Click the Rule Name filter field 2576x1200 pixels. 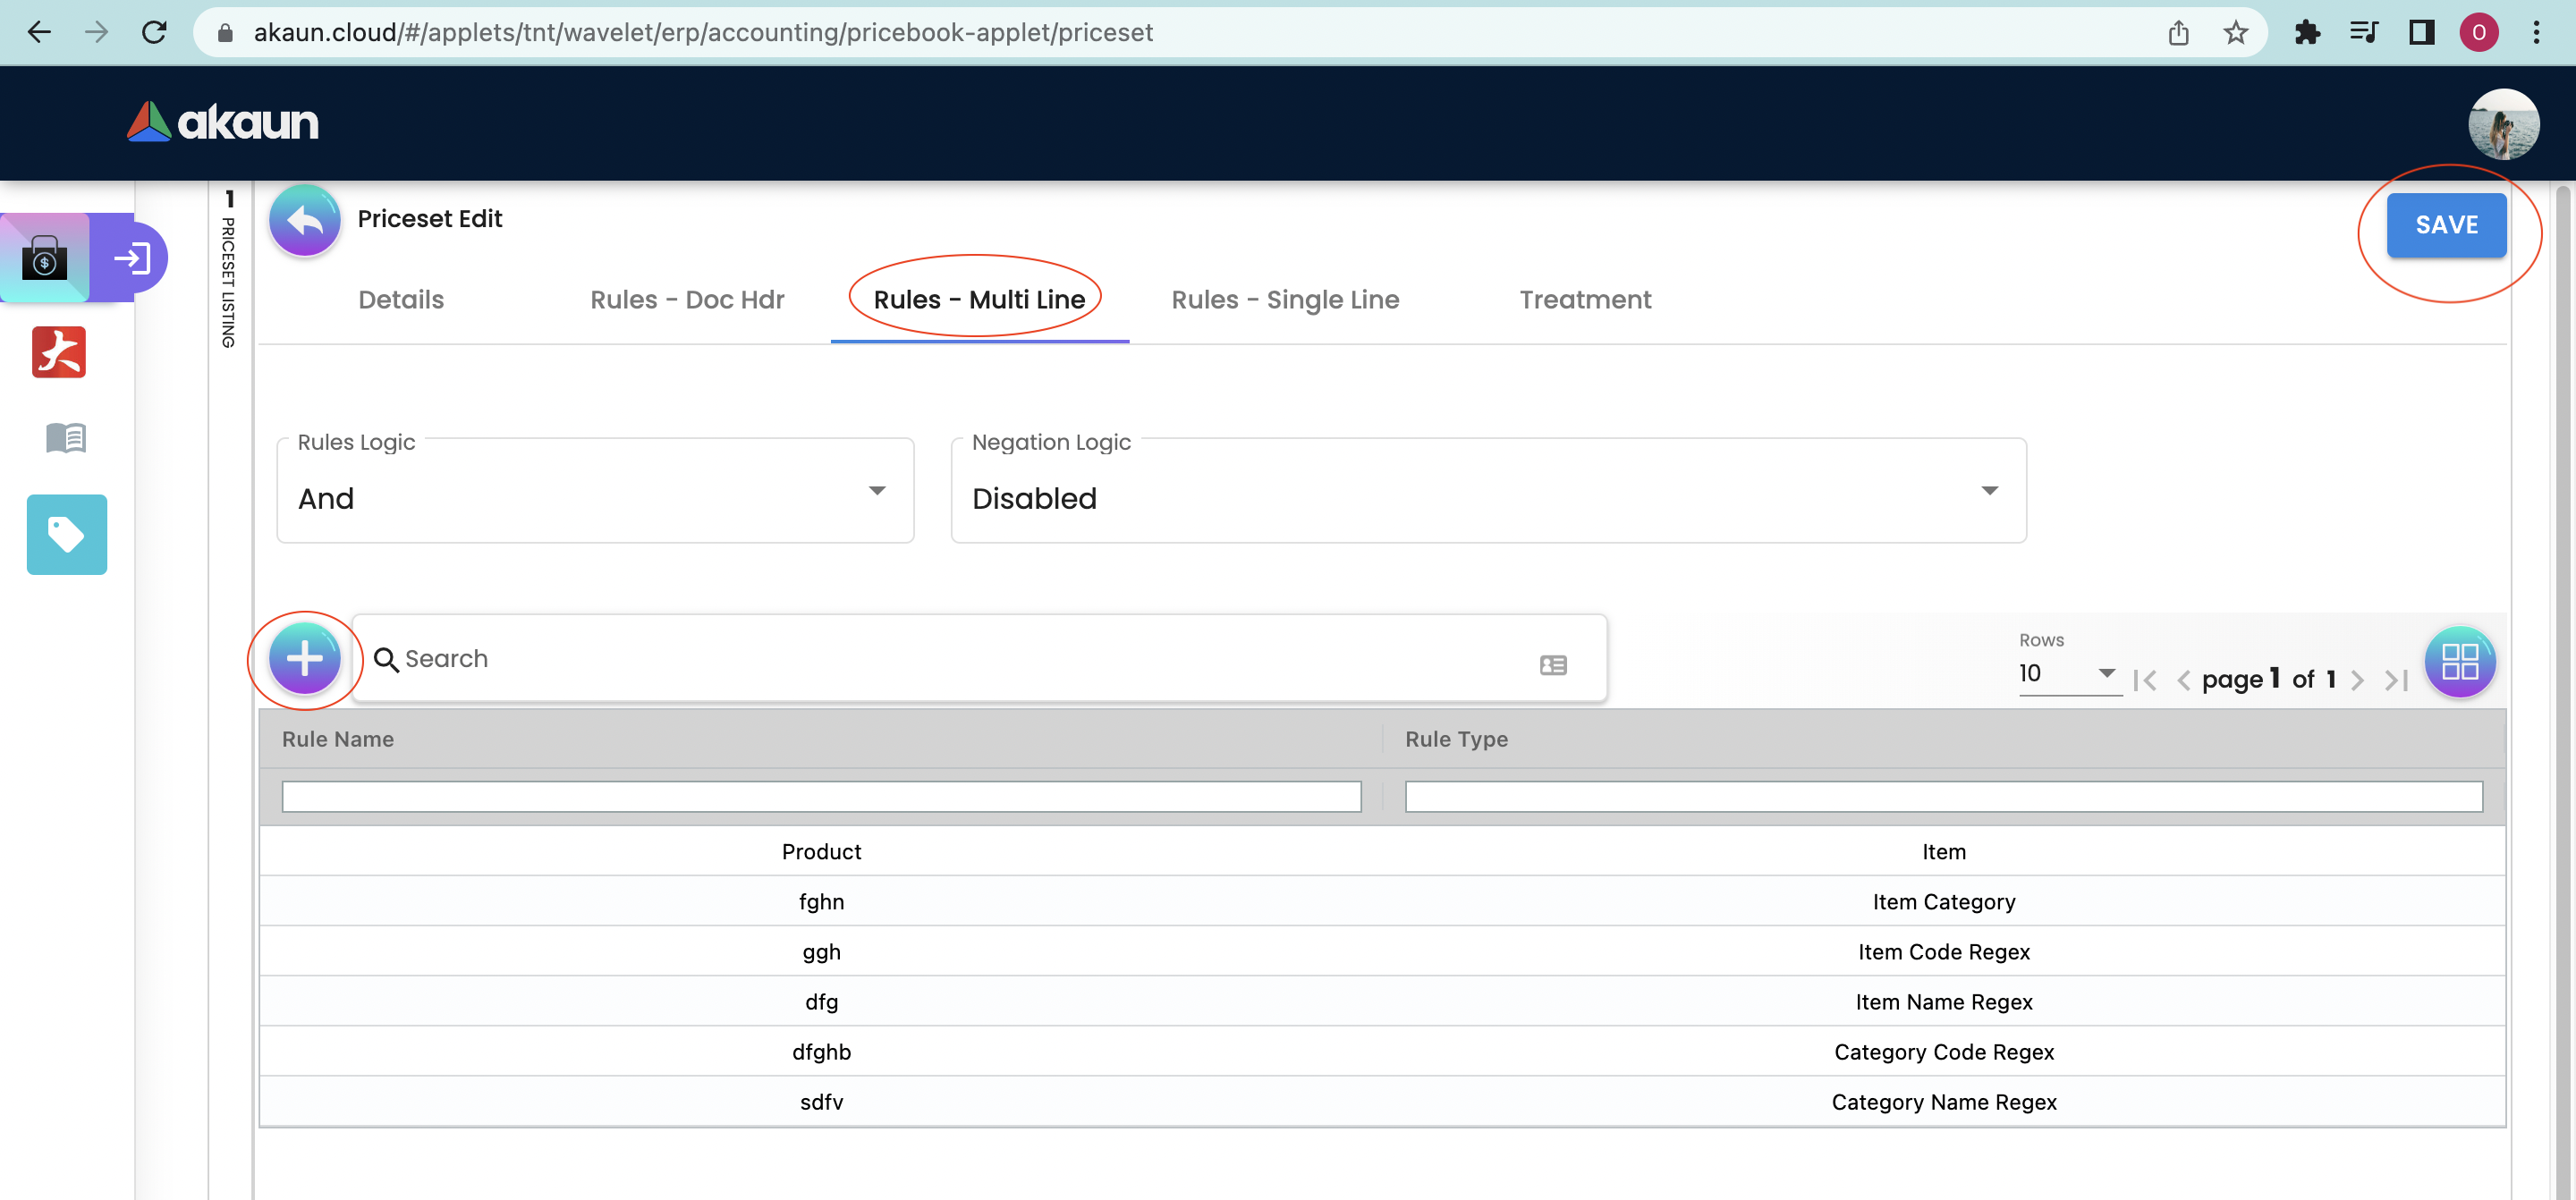(821, 797)
